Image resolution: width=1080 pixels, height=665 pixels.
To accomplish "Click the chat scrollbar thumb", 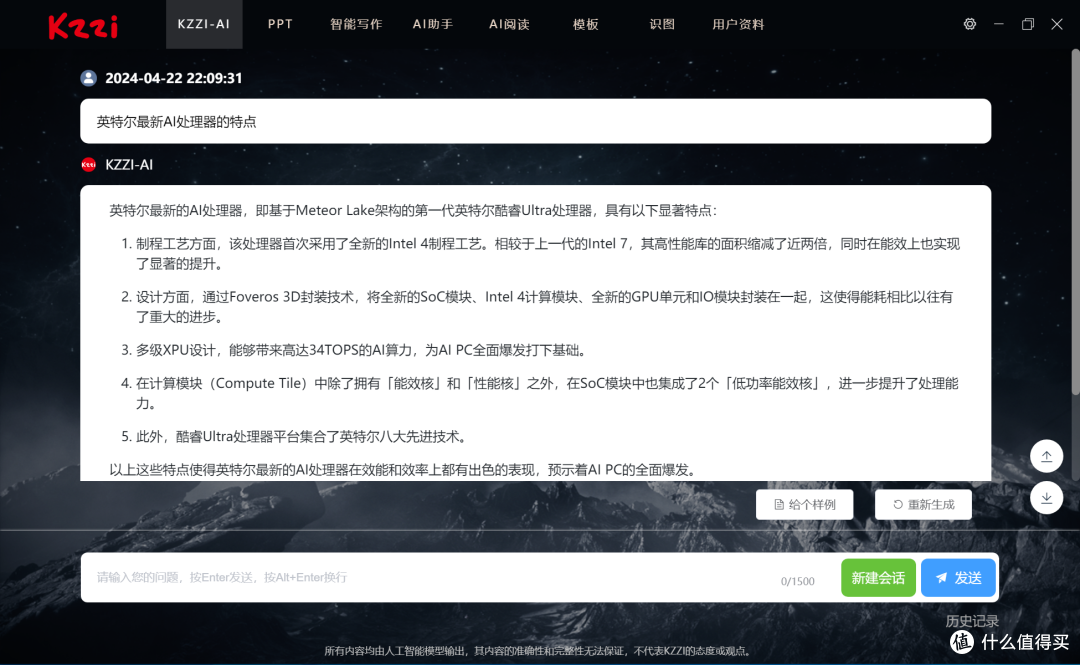I will coord(1075,224).
